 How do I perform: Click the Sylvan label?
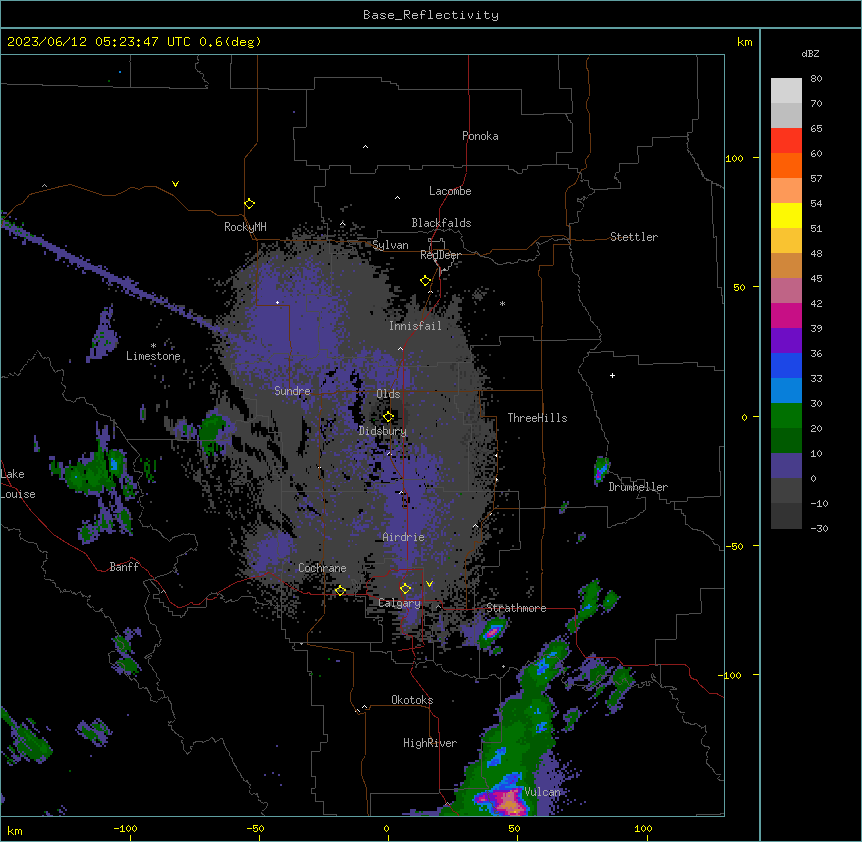[390, 245]
